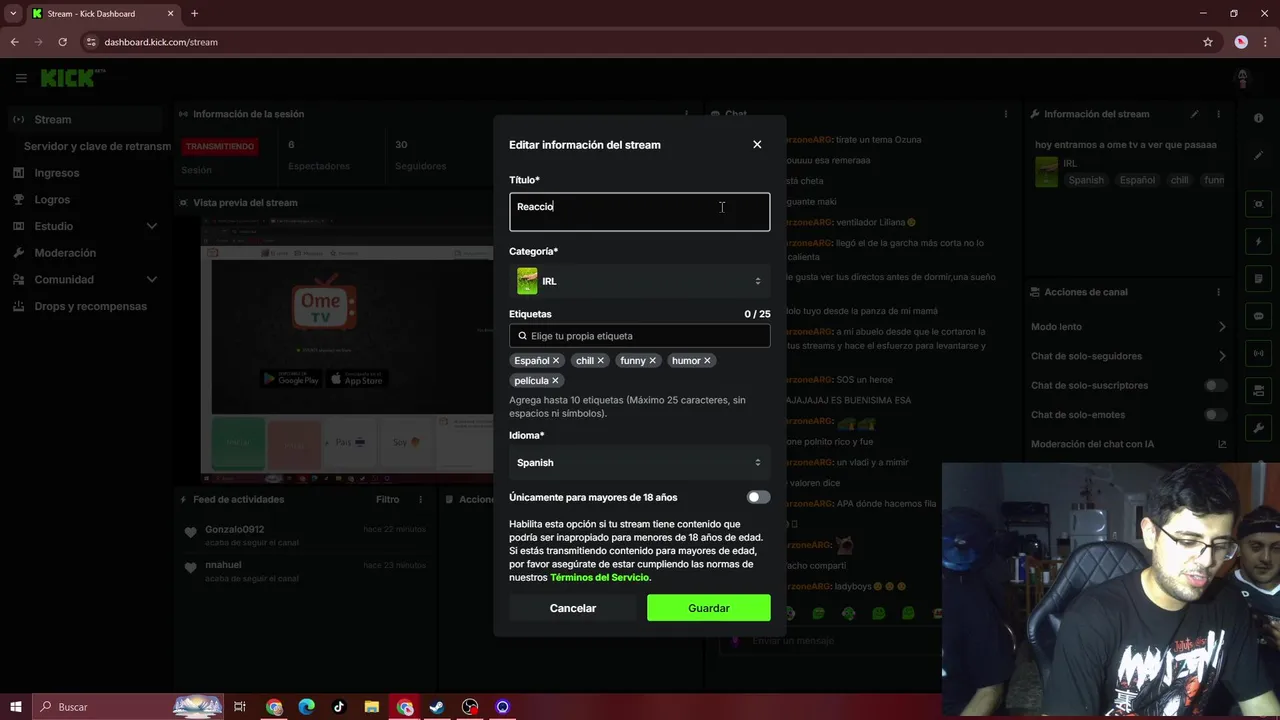Click the wrench icon in right rail
This screenshot has height=720, width=1280.
click(1259, 428)
